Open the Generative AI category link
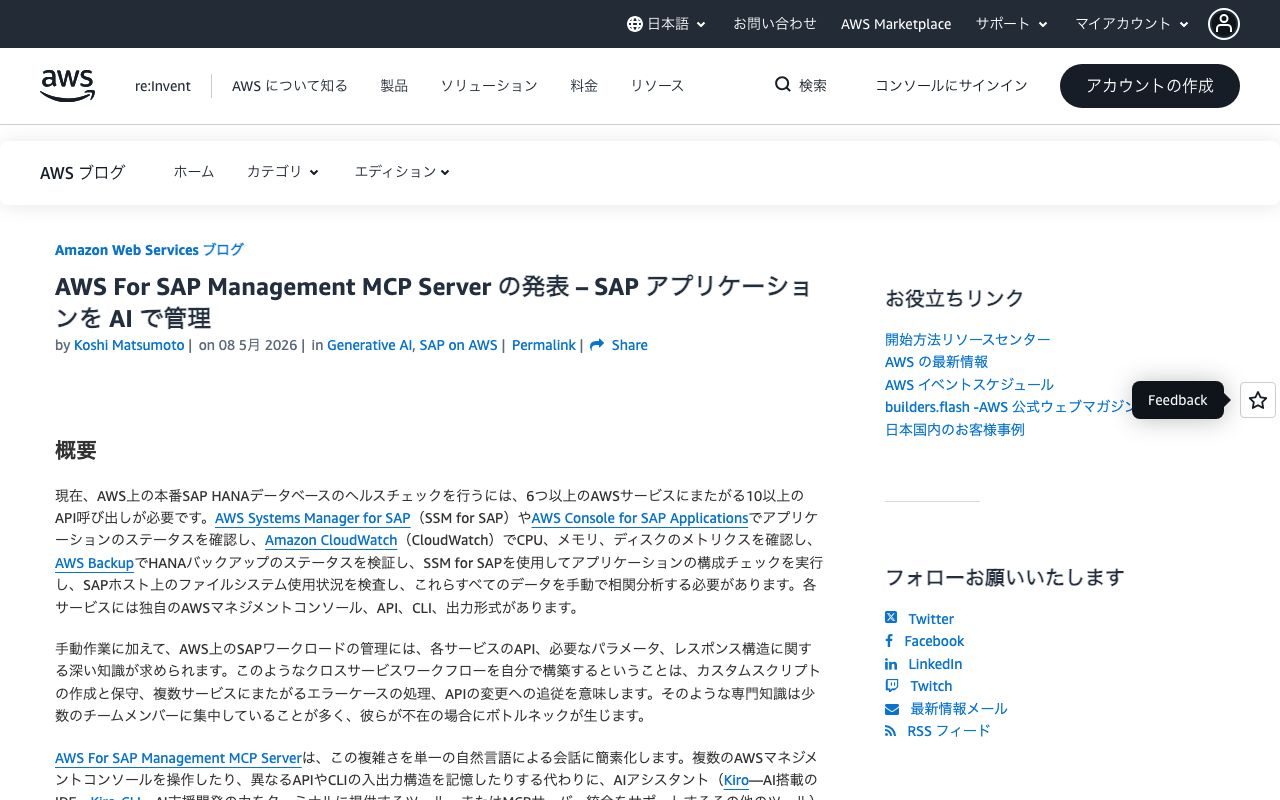 (x=369, y=345)
